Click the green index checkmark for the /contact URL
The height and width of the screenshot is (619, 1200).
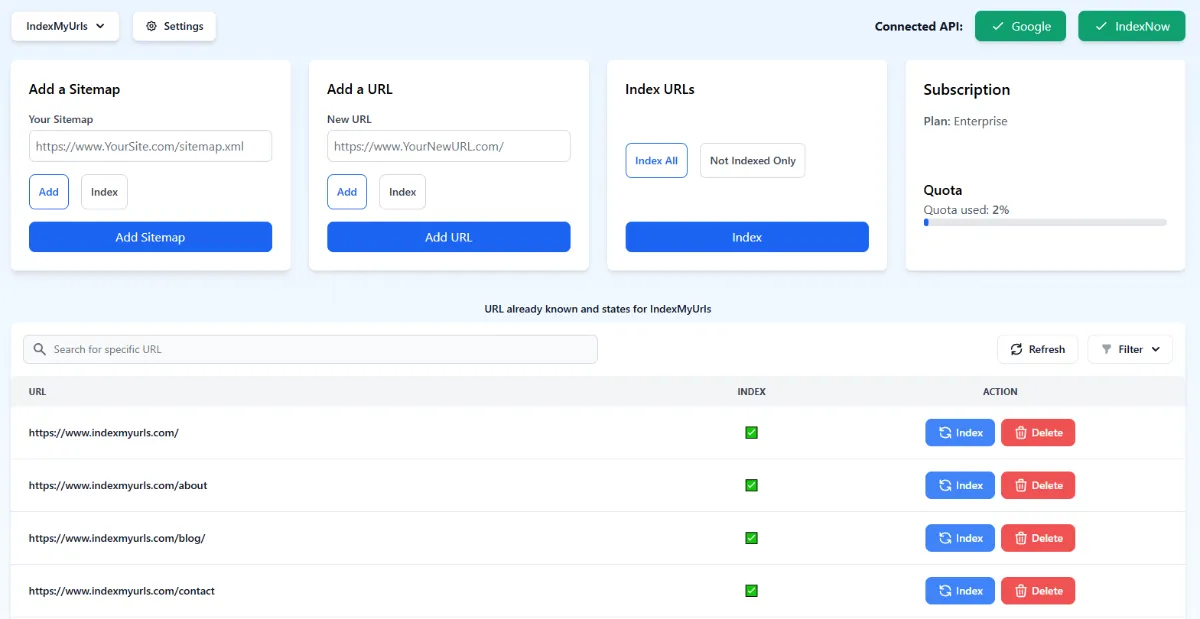click(x=751, y=591)
